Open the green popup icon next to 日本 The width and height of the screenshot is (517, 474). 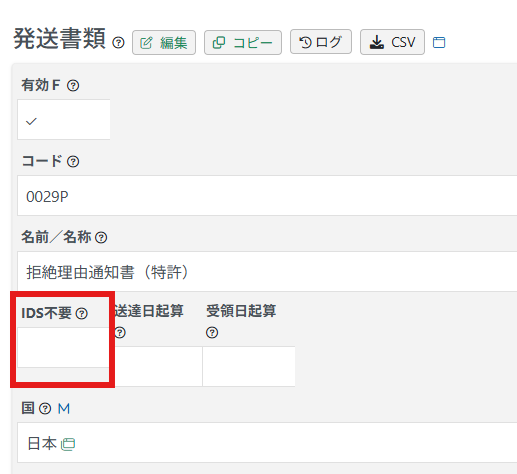tap(68, 444)
